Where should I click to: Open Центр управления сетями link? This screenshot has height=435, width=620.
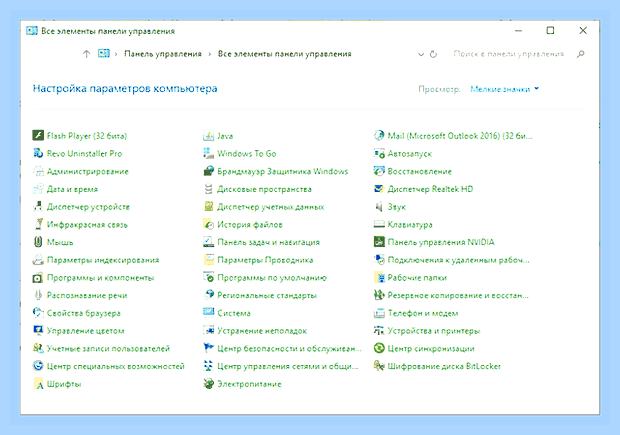(287, 366)
